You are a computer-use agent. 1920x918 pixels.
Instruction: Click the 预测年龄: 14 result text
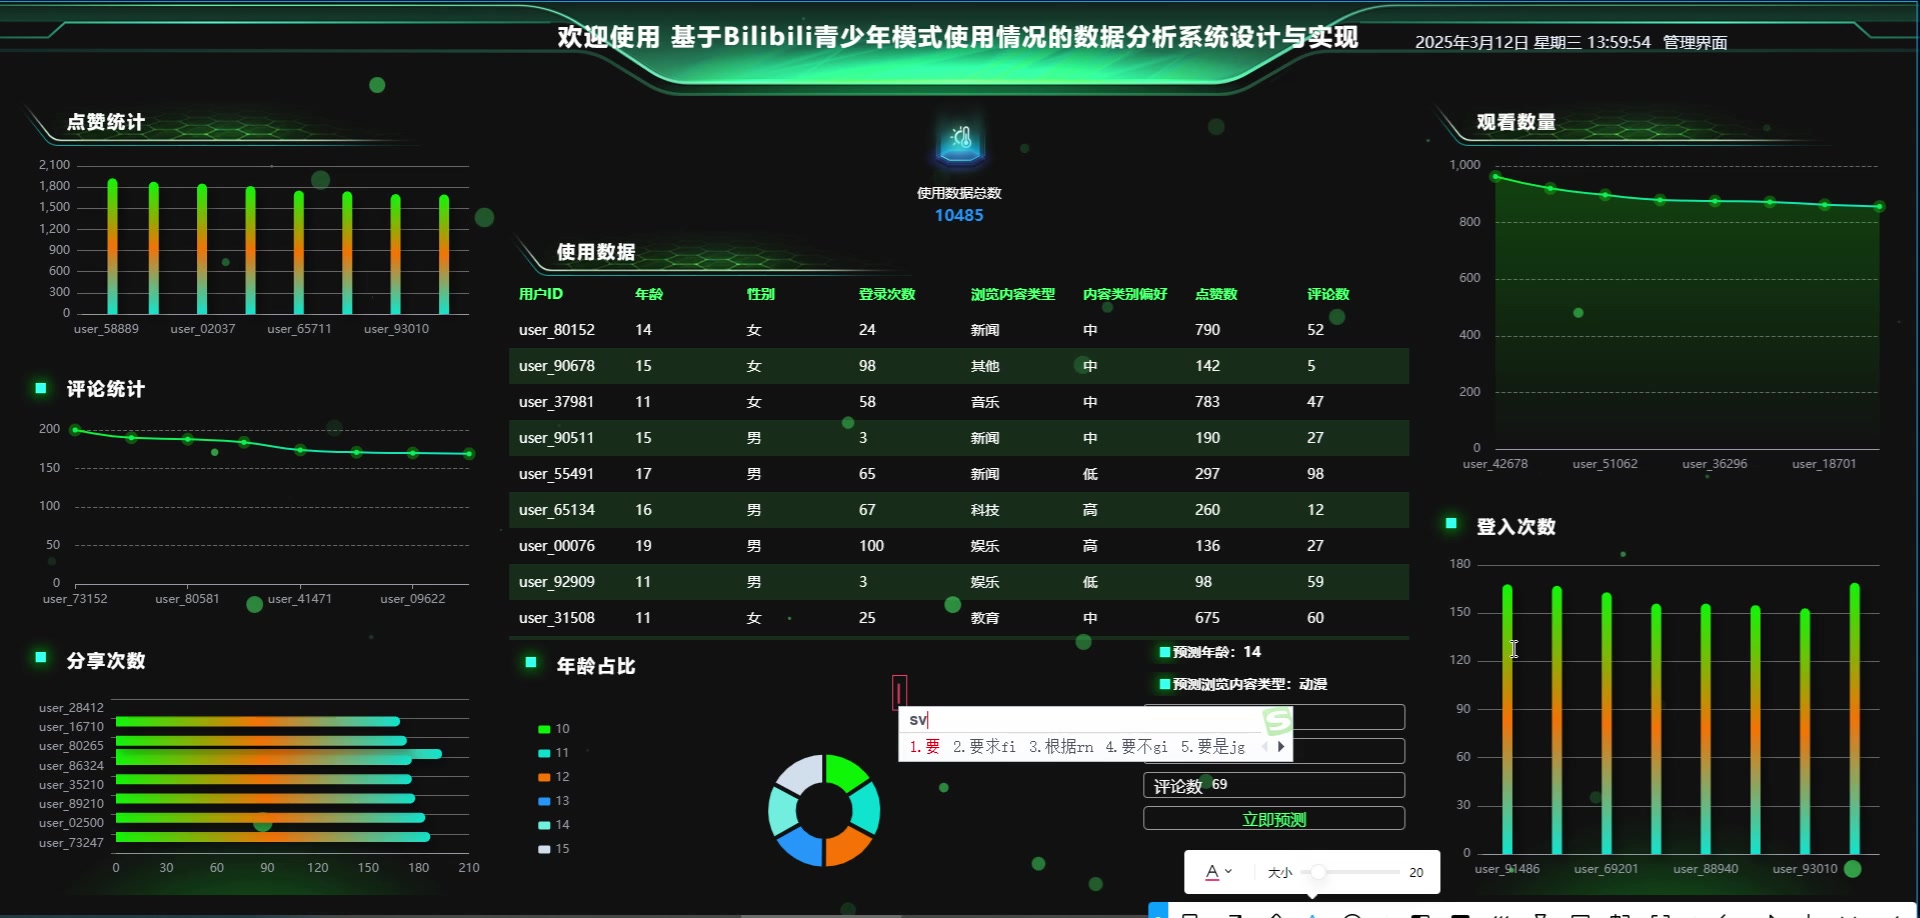(1216, 652)
